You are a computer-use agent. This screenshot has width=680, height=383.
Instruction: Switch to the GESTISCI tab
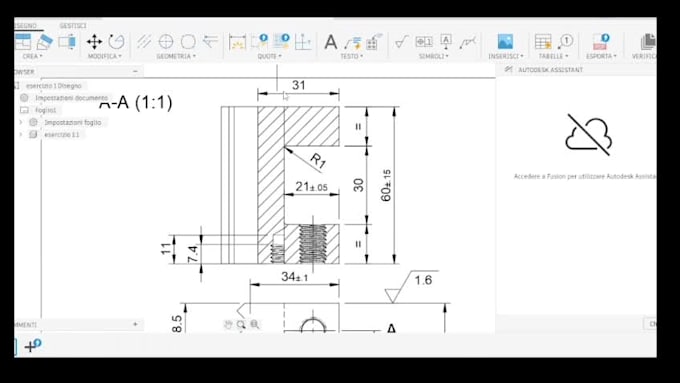coord(73,26)
